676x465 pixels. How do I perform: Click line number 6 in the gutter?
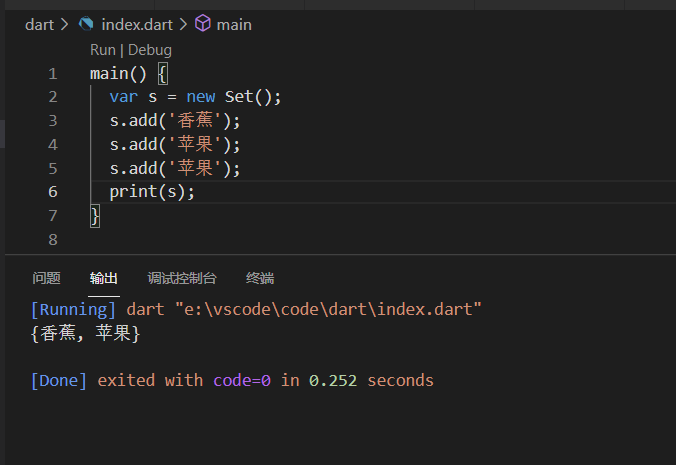point(53,192)
